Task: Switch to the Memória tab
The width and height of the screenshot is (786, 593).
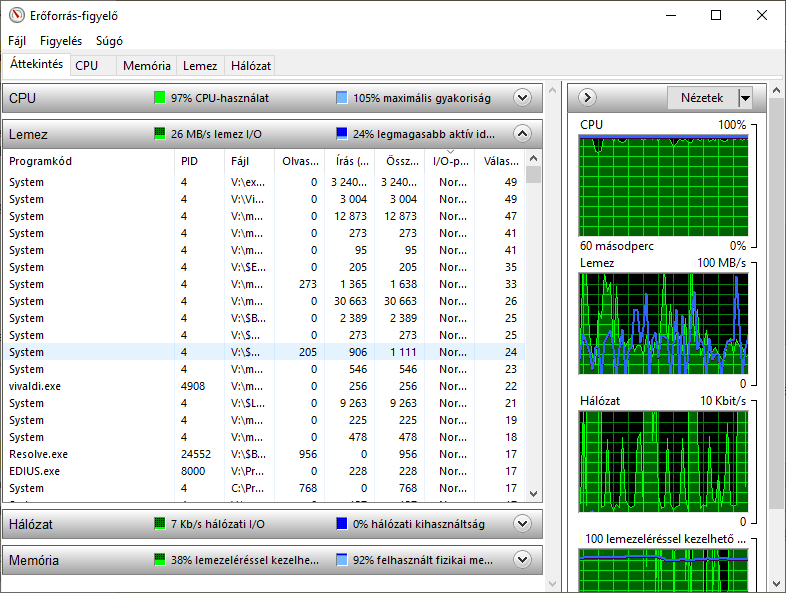Action: 146,66
